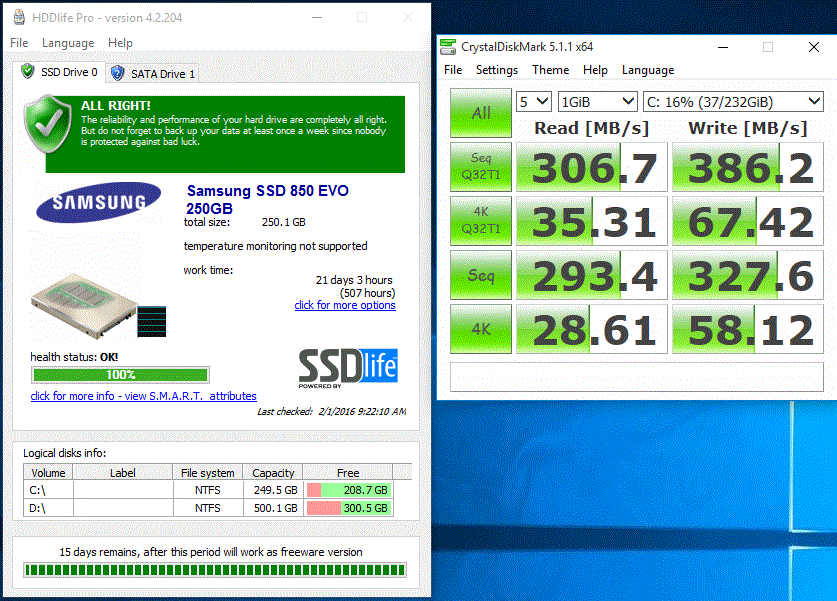The height and width of the screenshot is (601, 837).
Task: Click the Label column header
Action: [123, 472]
